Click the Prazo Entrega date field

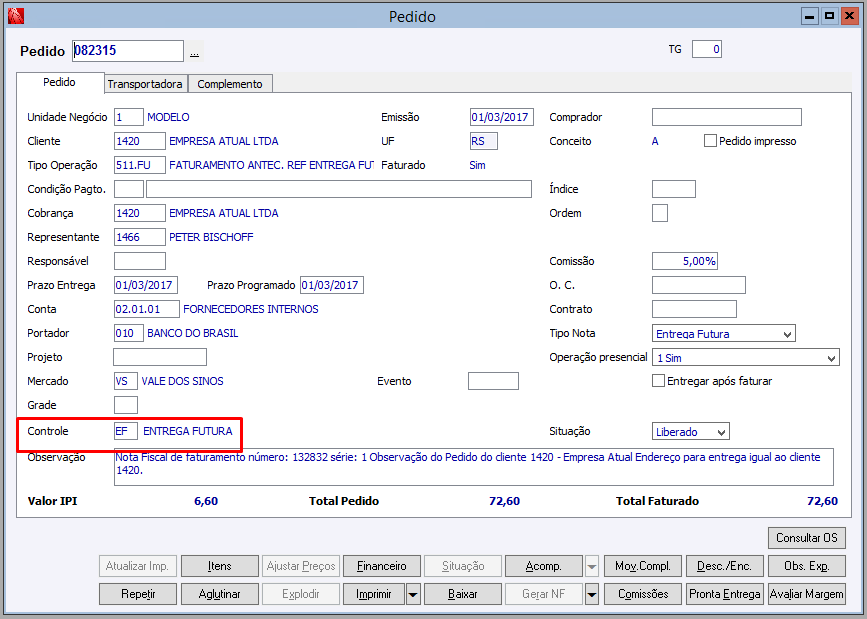pos(146,285)
